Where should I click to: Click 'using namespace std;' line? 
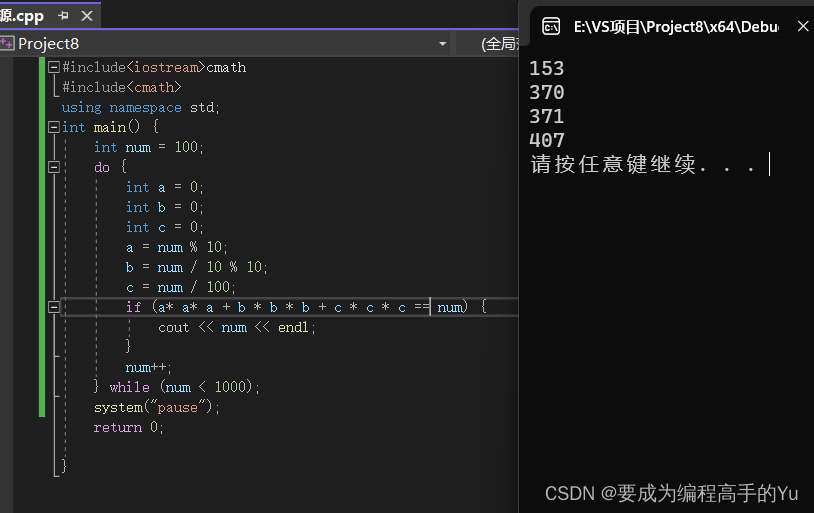(x=141, y=107)
